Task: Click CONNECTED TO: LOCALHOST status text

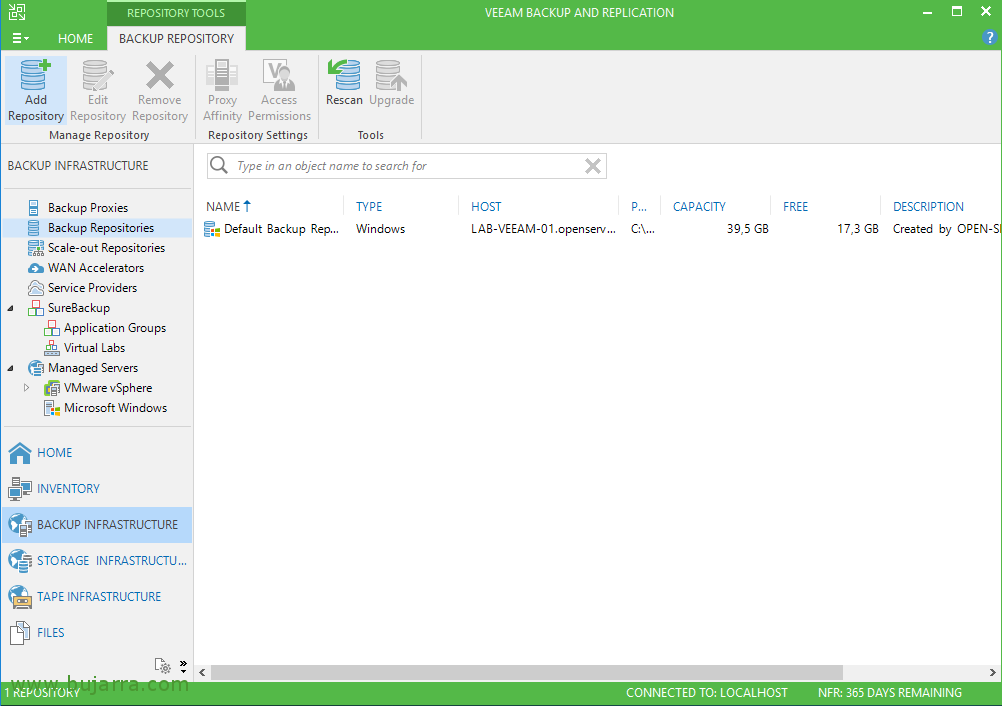Action: click(707, 693)
